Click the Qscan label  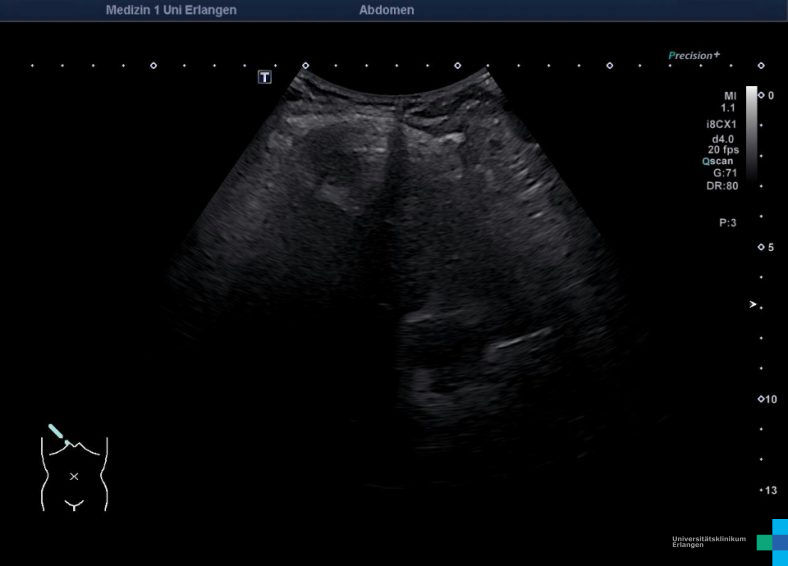tap(719, 160)
